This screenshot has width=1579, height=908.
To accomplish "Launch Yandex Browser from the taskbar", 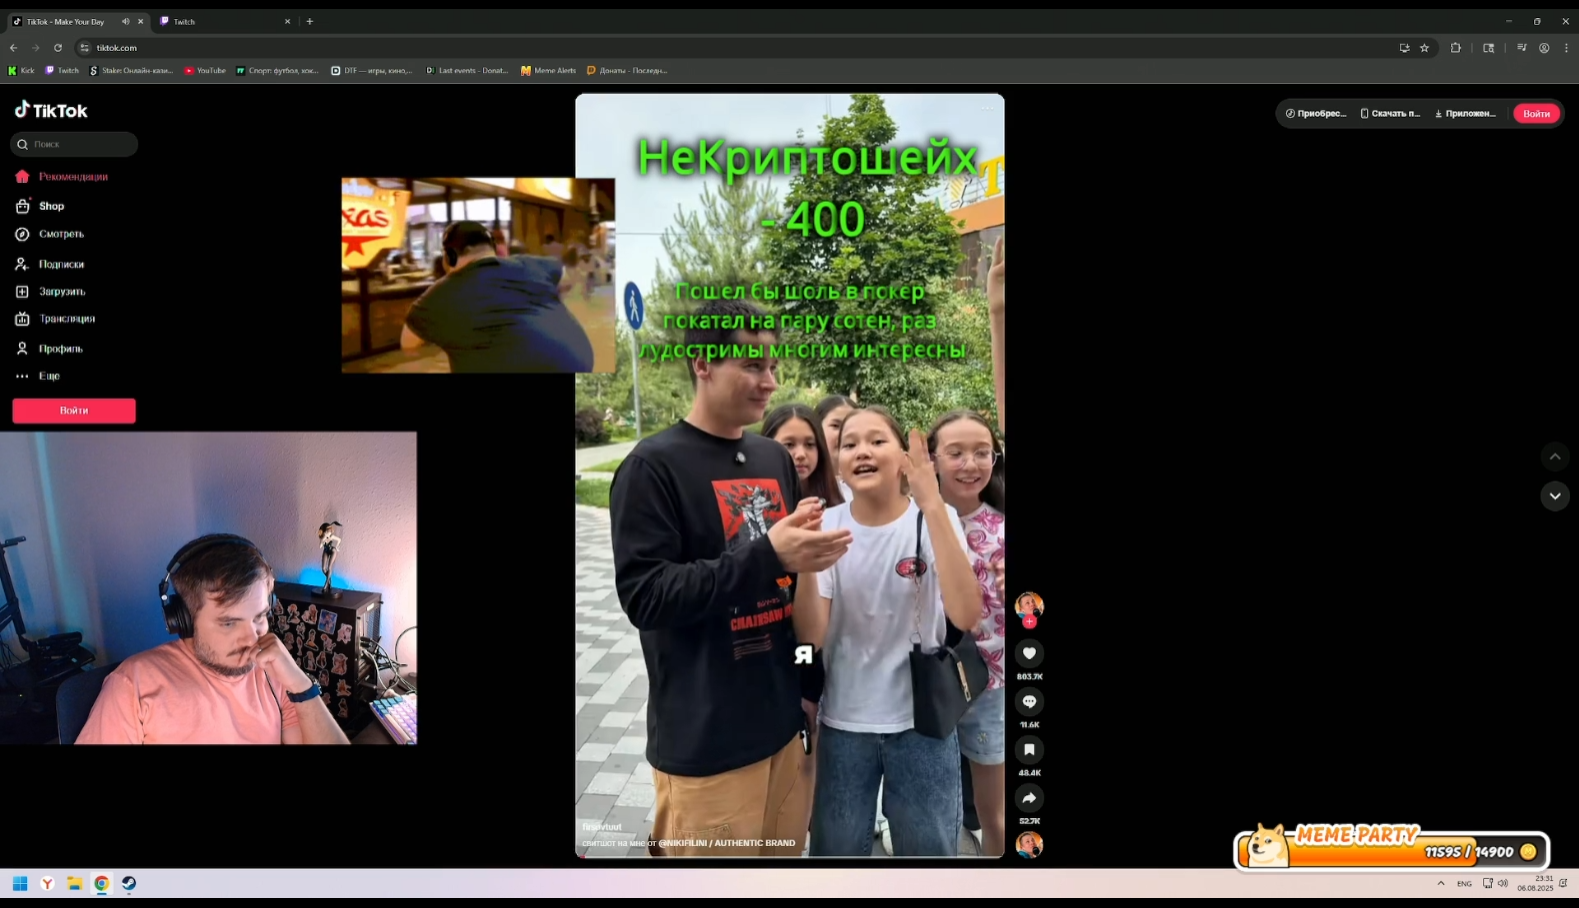I will (47, 883).
